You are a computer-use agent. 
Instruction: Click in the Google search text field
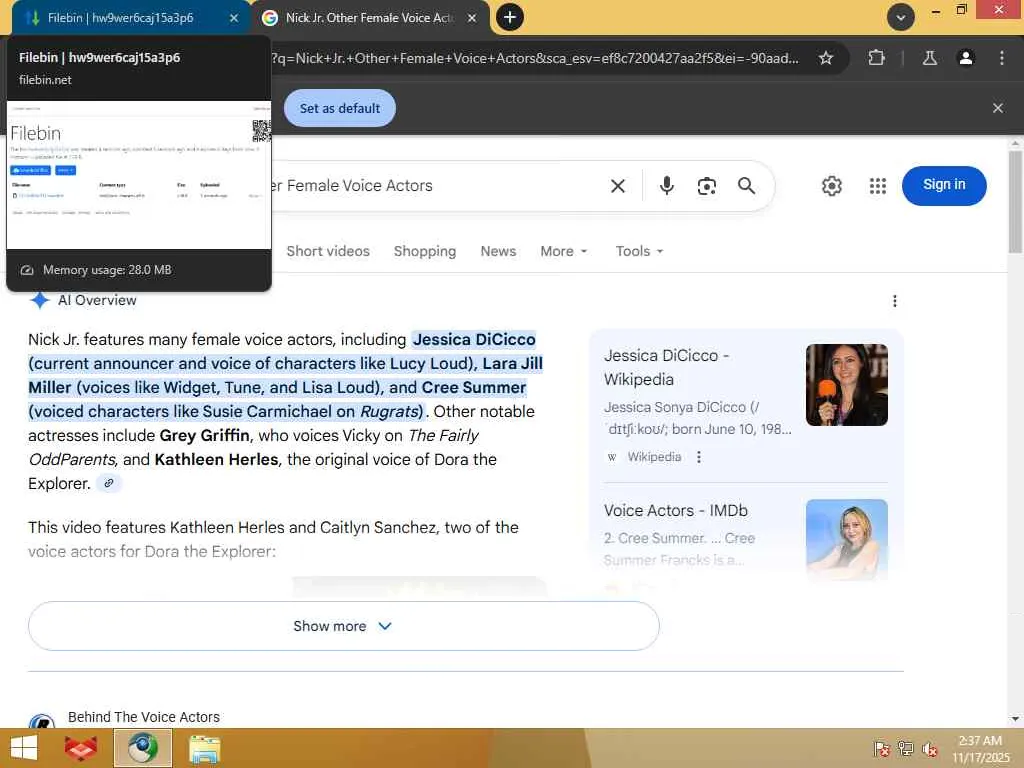[434, 186]
